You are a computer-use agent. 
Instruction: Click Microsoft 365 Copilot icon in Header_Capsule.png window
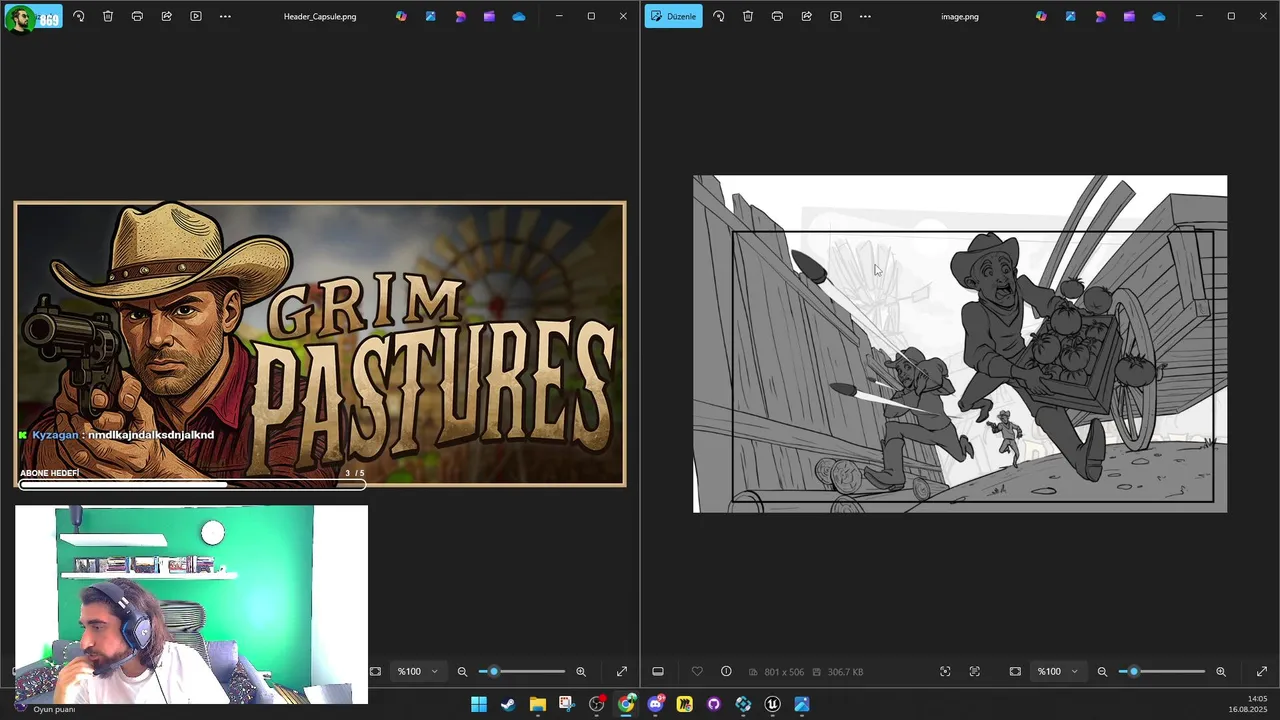point(401,16)
